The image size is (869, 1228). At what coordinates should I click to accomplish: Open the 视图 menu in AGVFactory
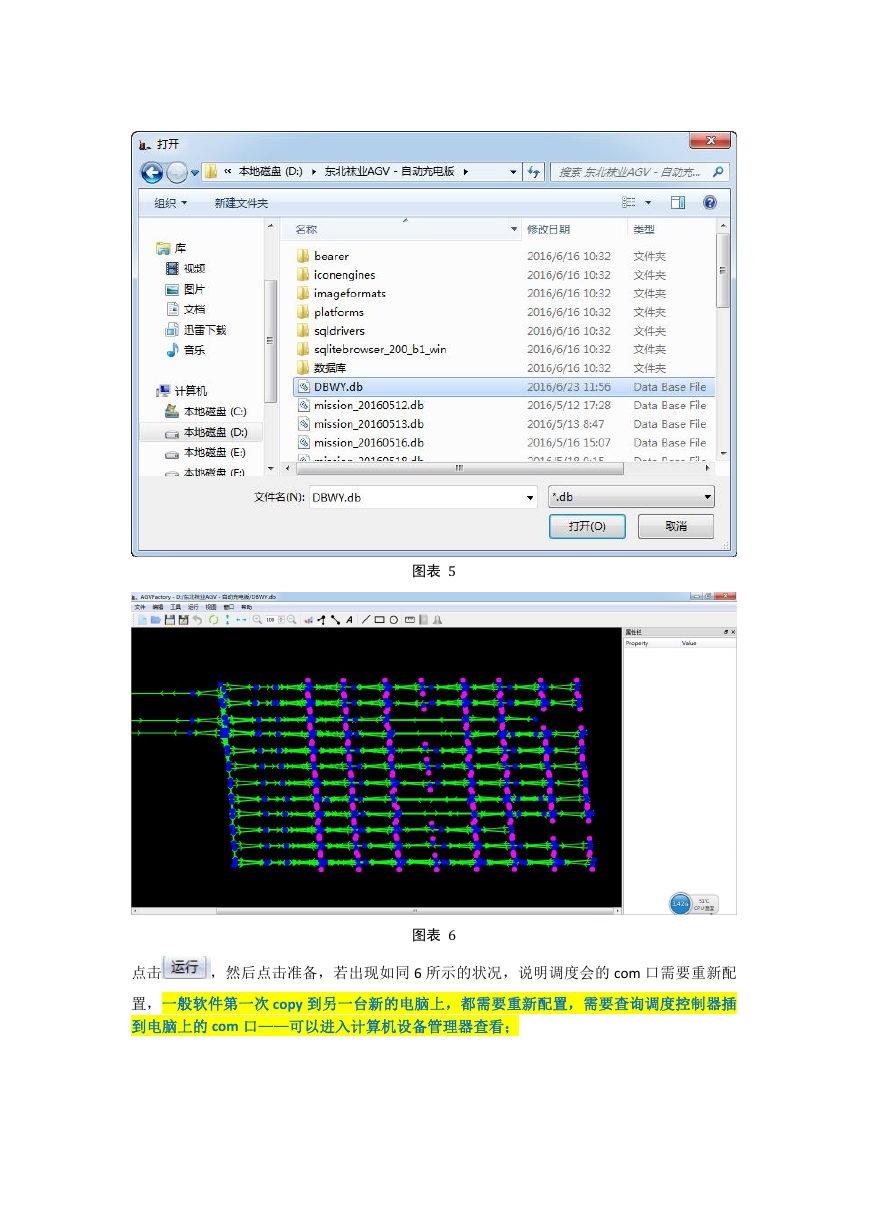tap(211, 607)
